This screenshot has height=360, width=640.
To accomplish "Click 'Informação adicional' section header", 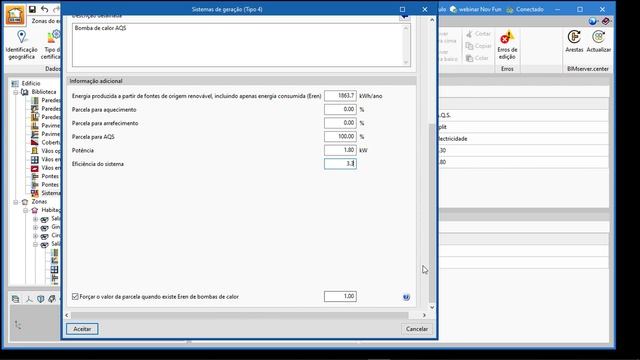I will point(242,81).
